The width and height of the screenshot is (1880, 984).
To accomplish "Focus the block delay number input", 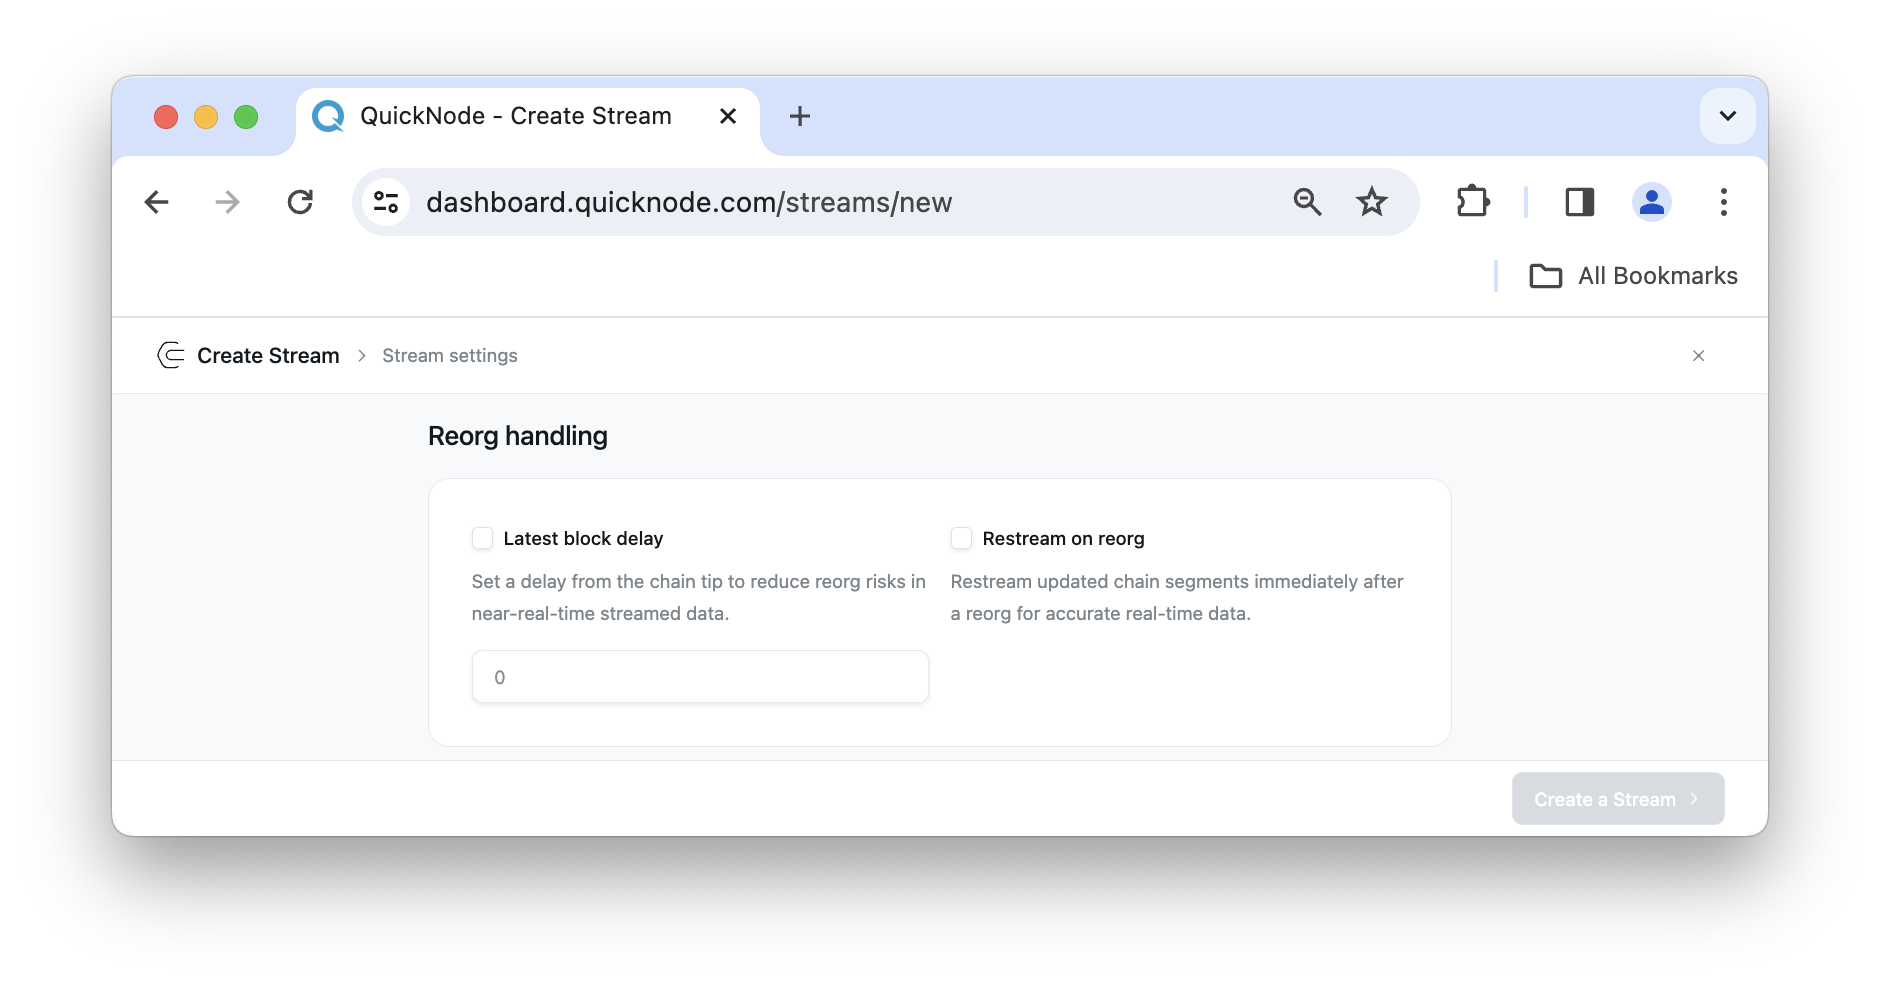I will pyautogui.click(x=700, y=677).
